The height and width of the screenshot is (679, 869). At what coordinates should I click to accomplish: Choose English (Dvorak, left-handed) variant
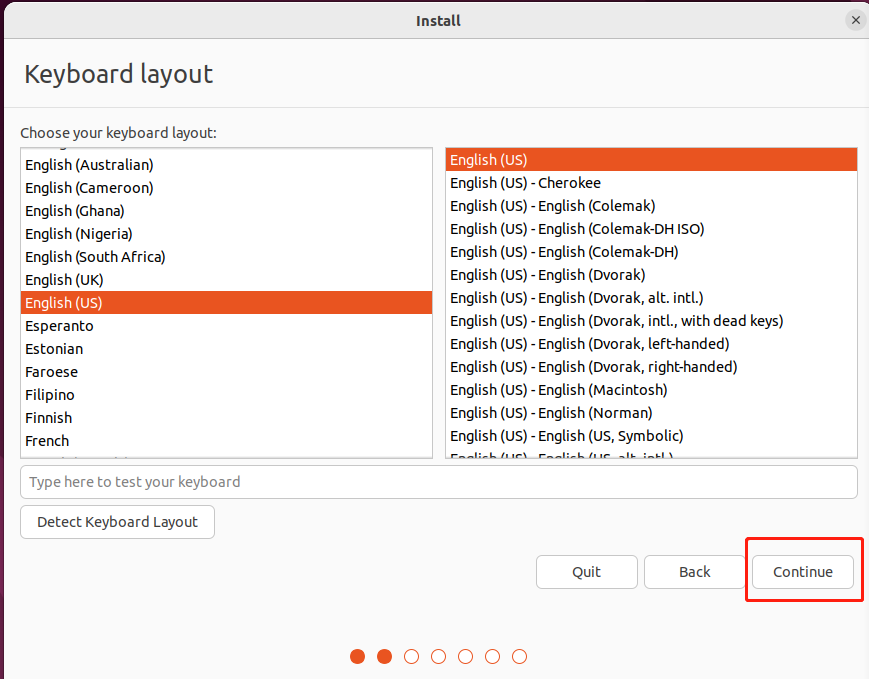589,344
